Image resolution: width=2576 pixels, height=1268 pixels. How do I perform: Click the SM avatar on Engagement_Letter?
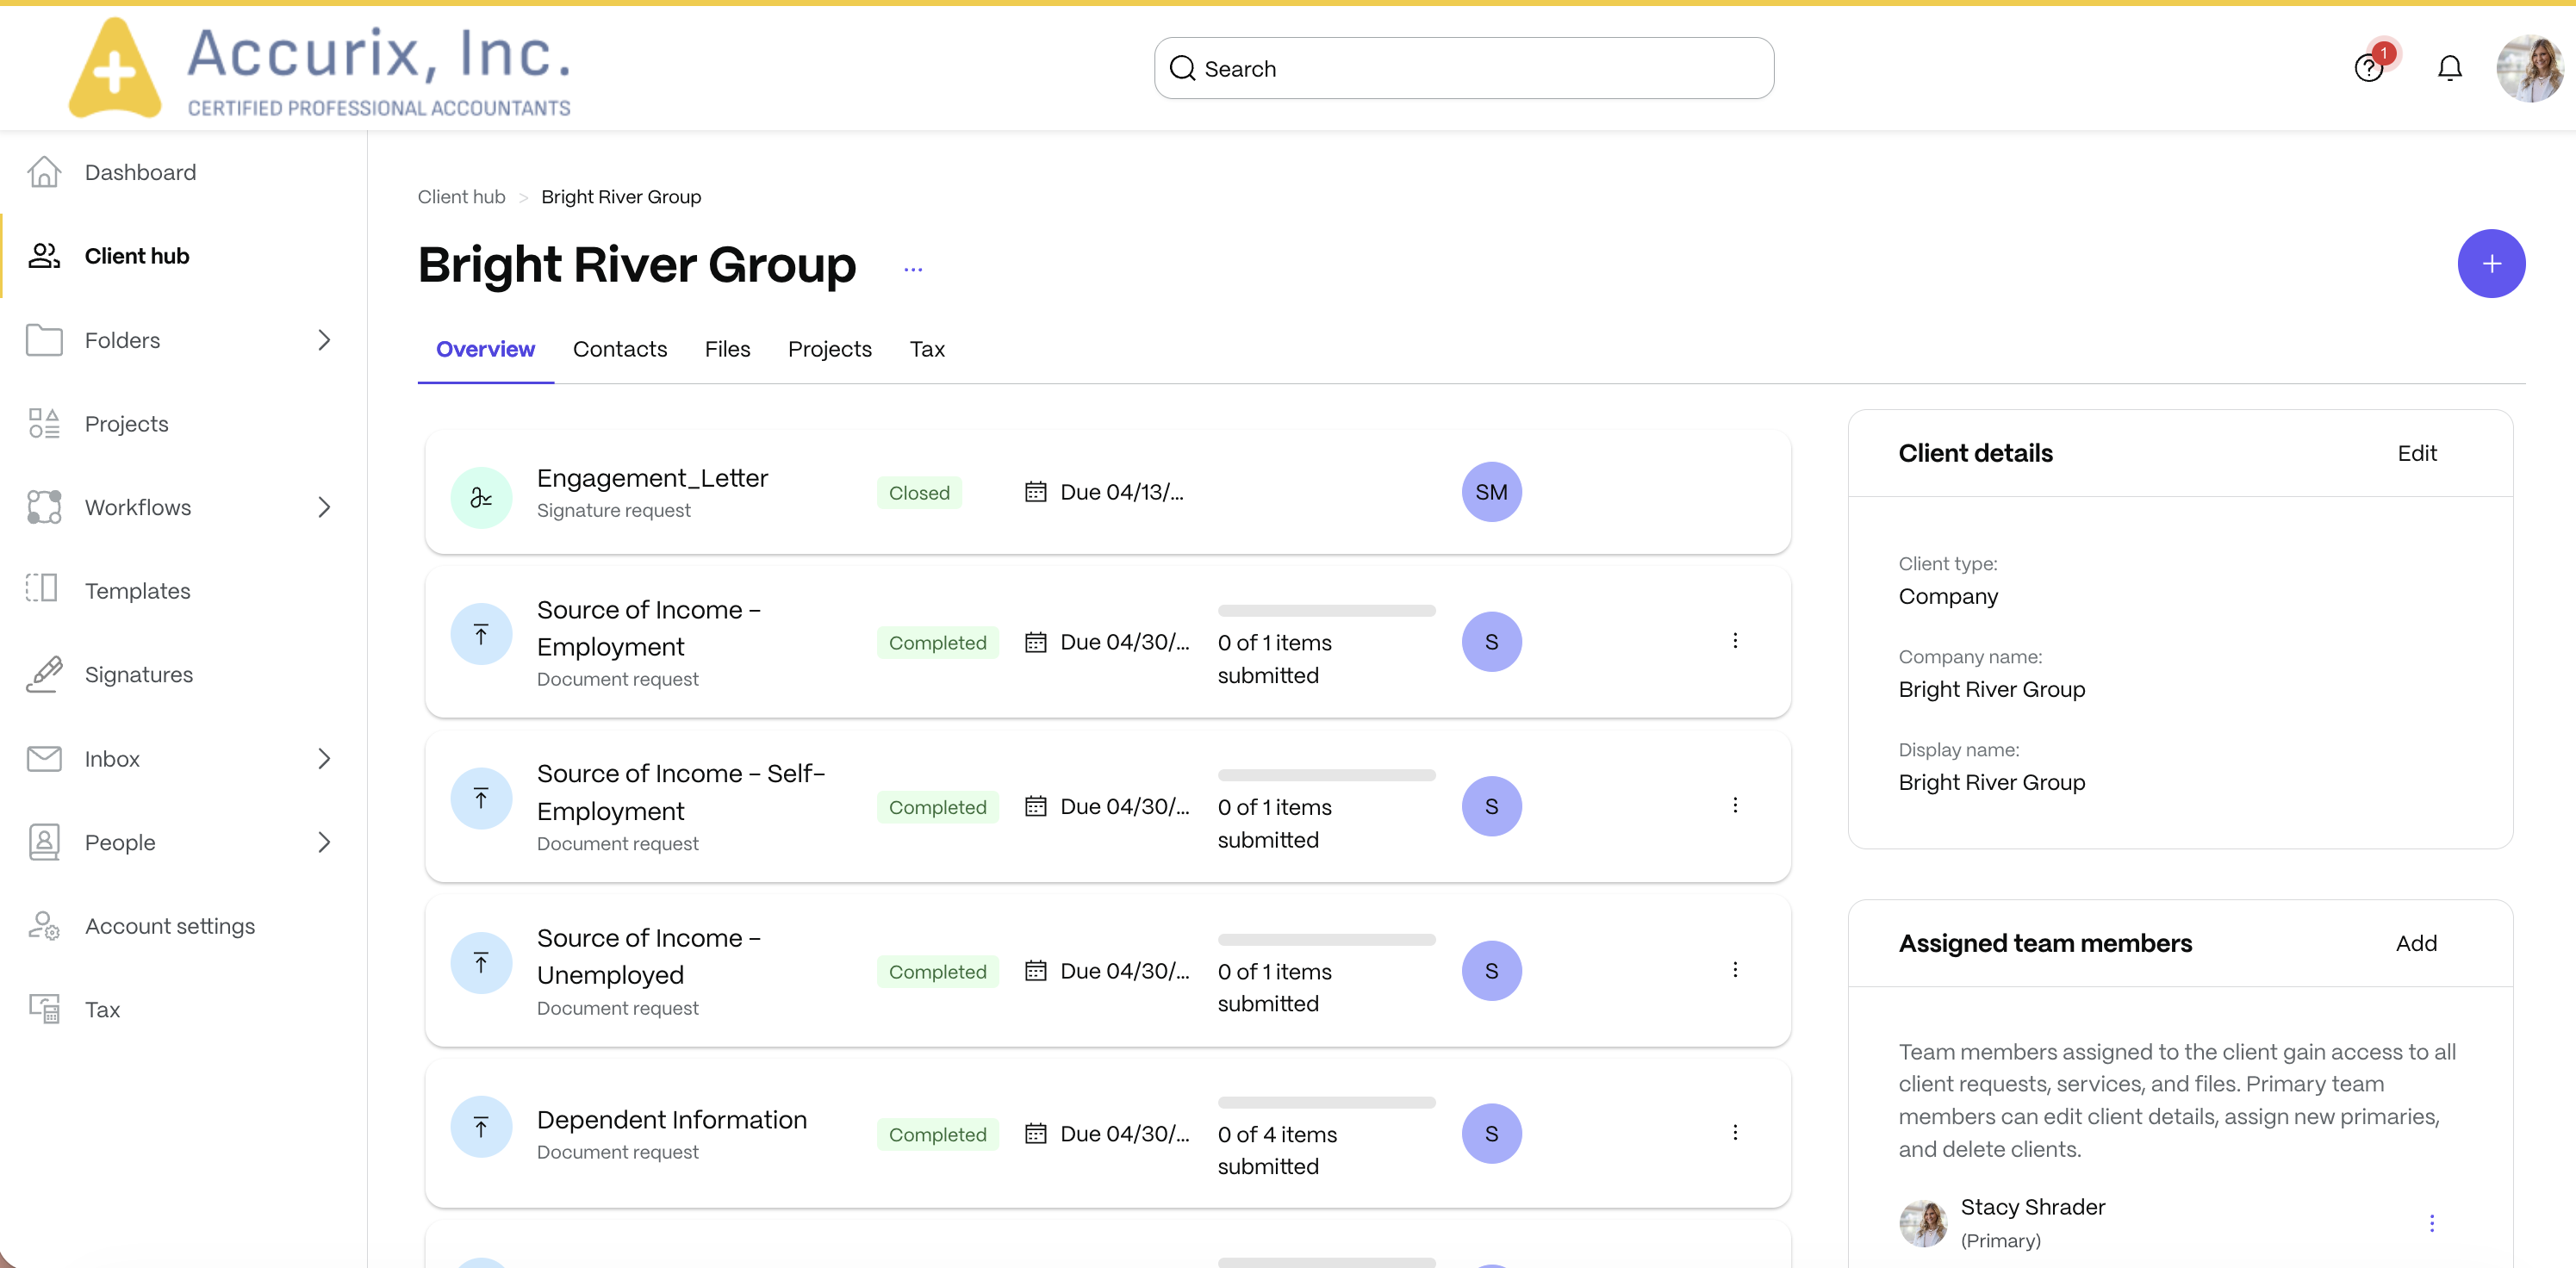(x=1491, y=492)
